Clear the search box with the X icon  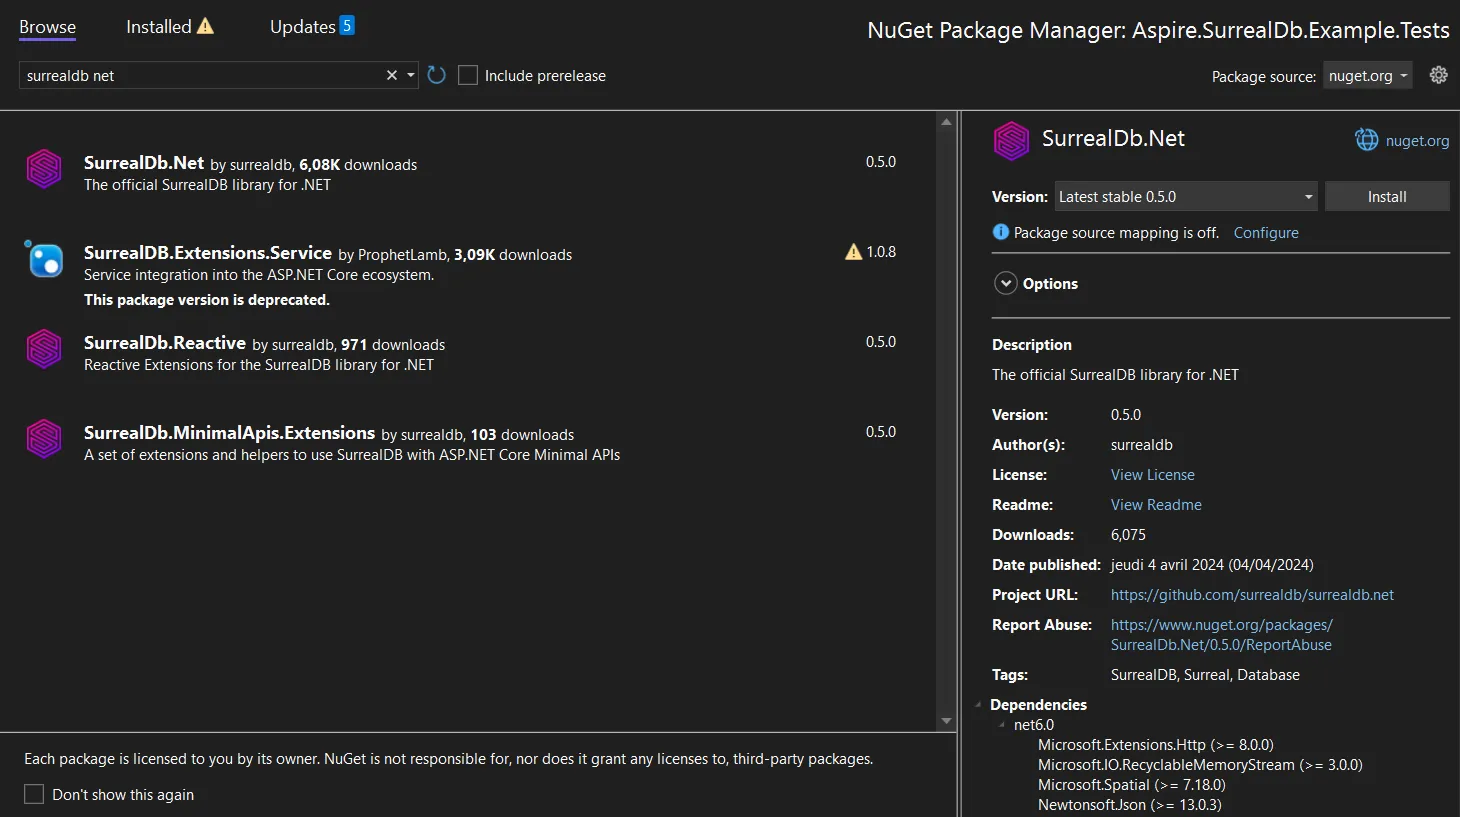coord(391,74)
